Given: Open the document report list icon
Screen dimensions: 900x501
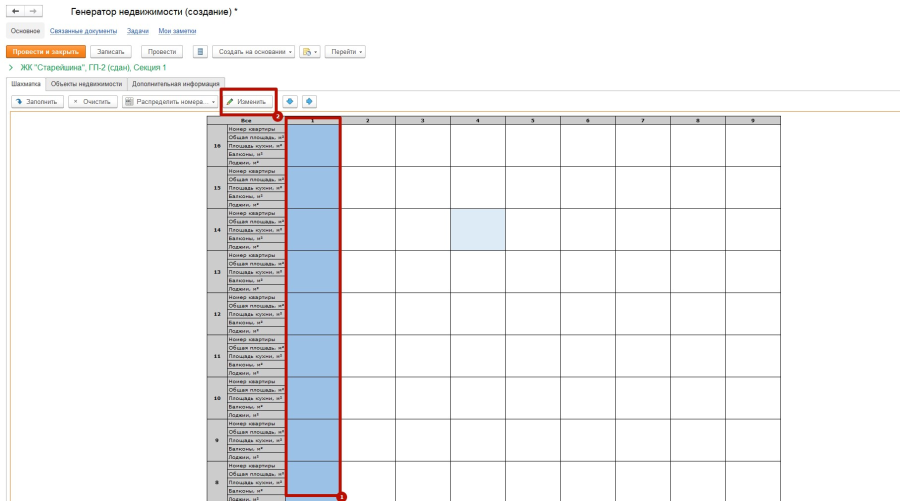Looking at the screenshot, I should (200, 51).
